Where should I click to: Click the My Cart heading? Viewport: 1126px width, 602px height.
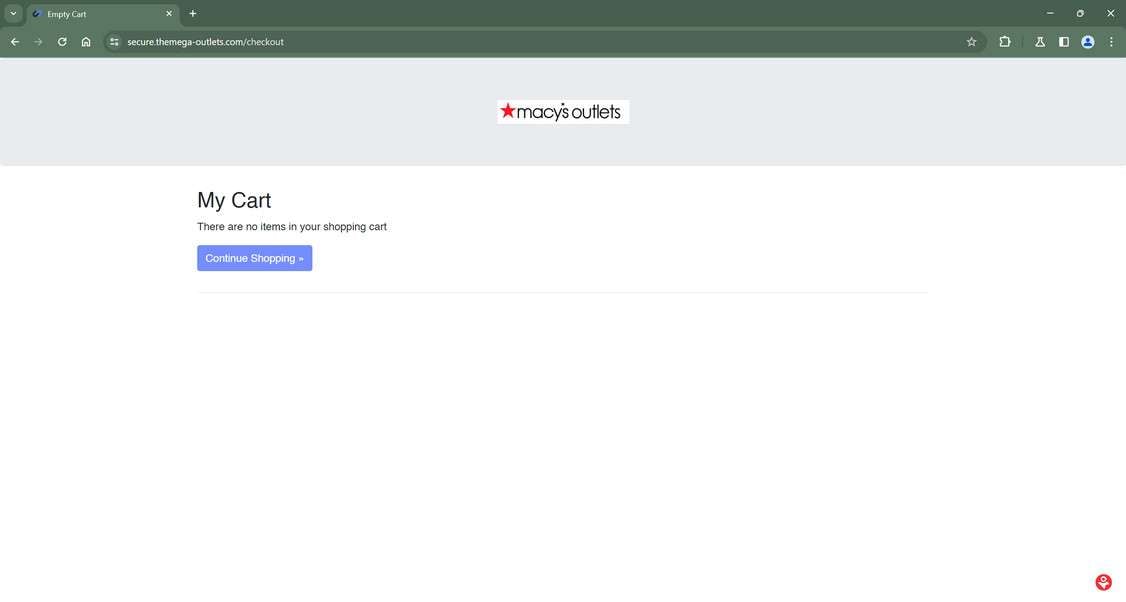coord(234,200)
